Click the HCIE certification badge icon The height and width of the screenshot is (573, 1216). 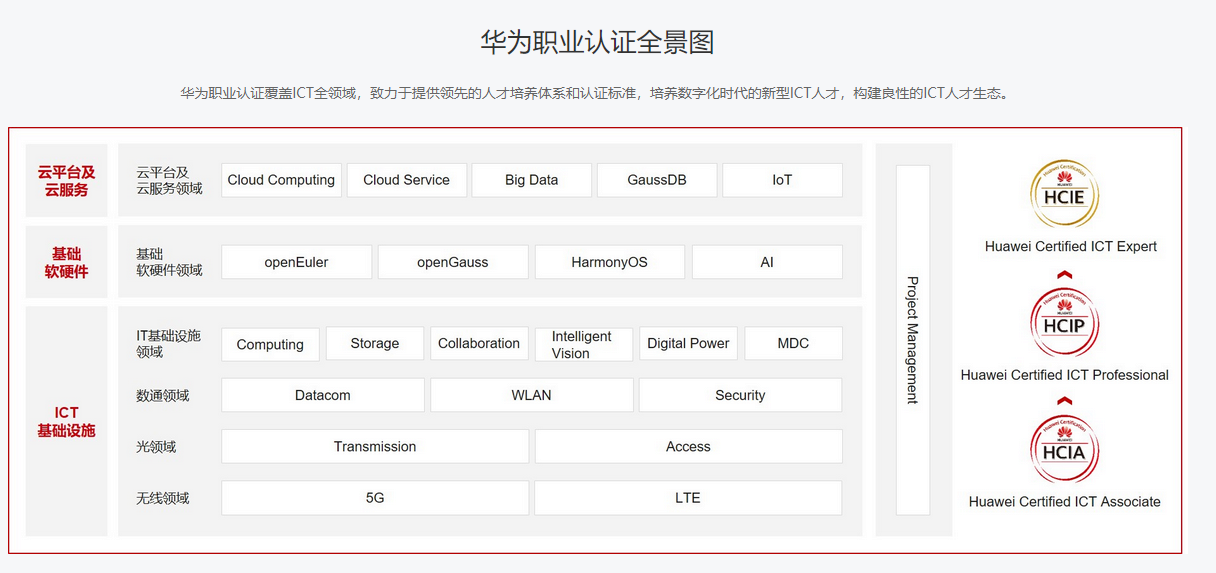[x=1065, y=194]
